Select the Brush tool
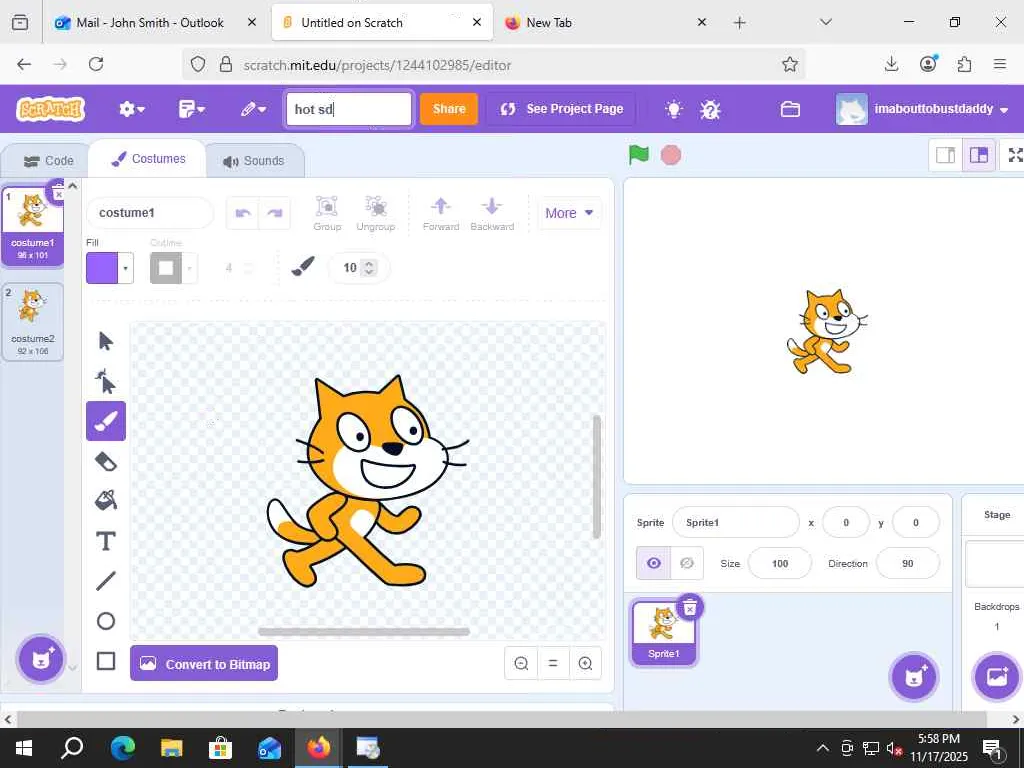Screen dimensions: 1024x768 coord(106,421)
